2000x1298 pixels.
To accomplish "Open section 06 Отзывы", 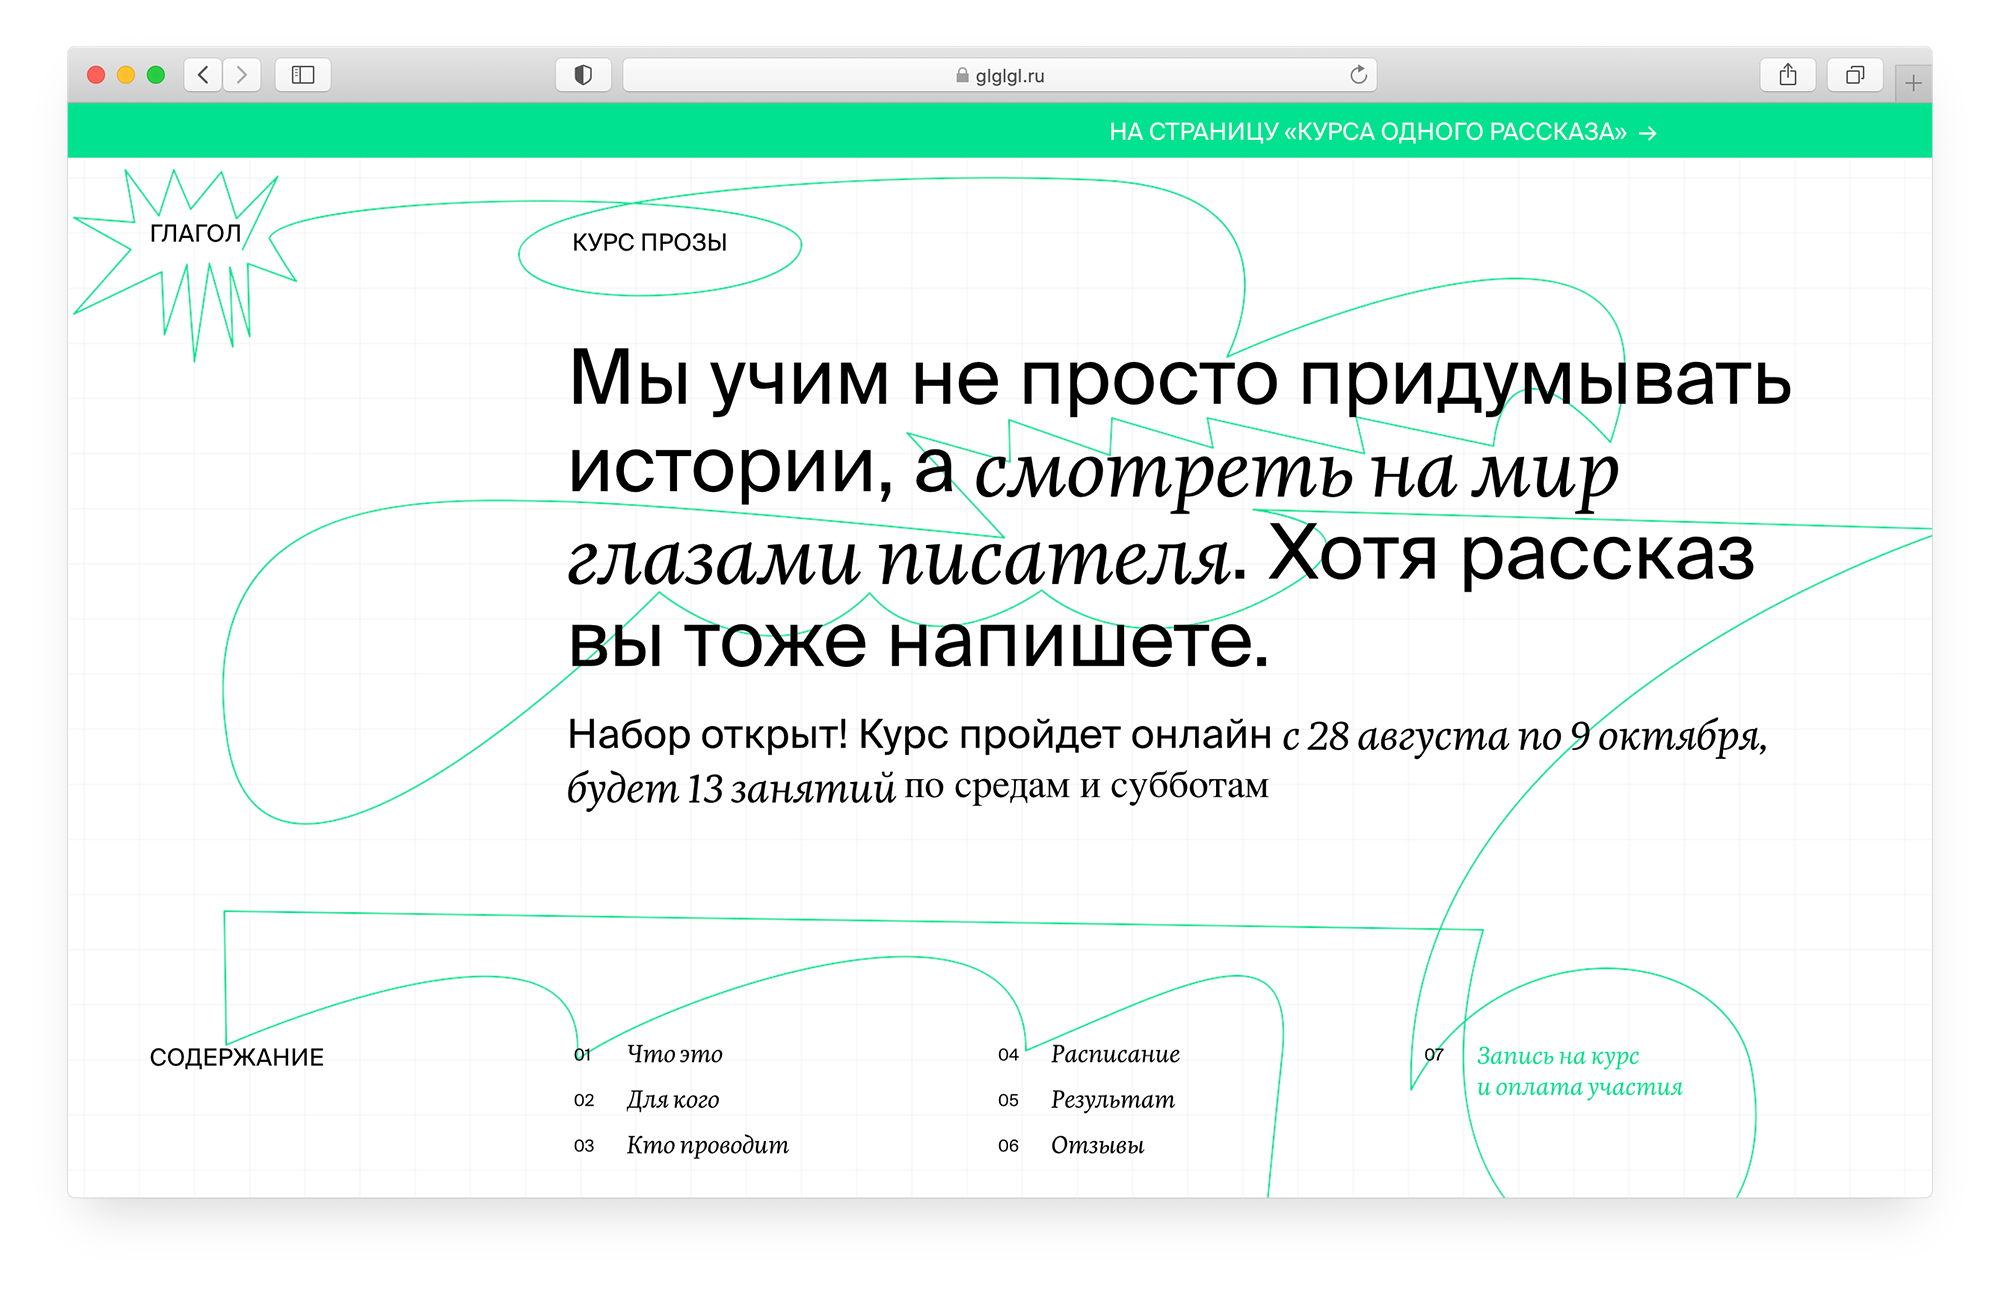I will pyautogui.click(x=1097, y=1145).
